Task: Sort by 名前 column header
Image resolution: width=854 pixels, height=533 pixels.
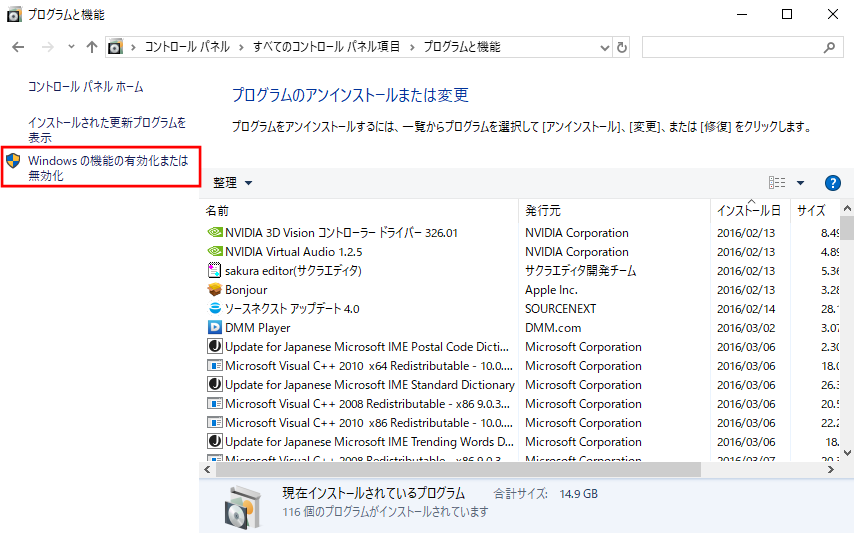Action: [360, 211]
